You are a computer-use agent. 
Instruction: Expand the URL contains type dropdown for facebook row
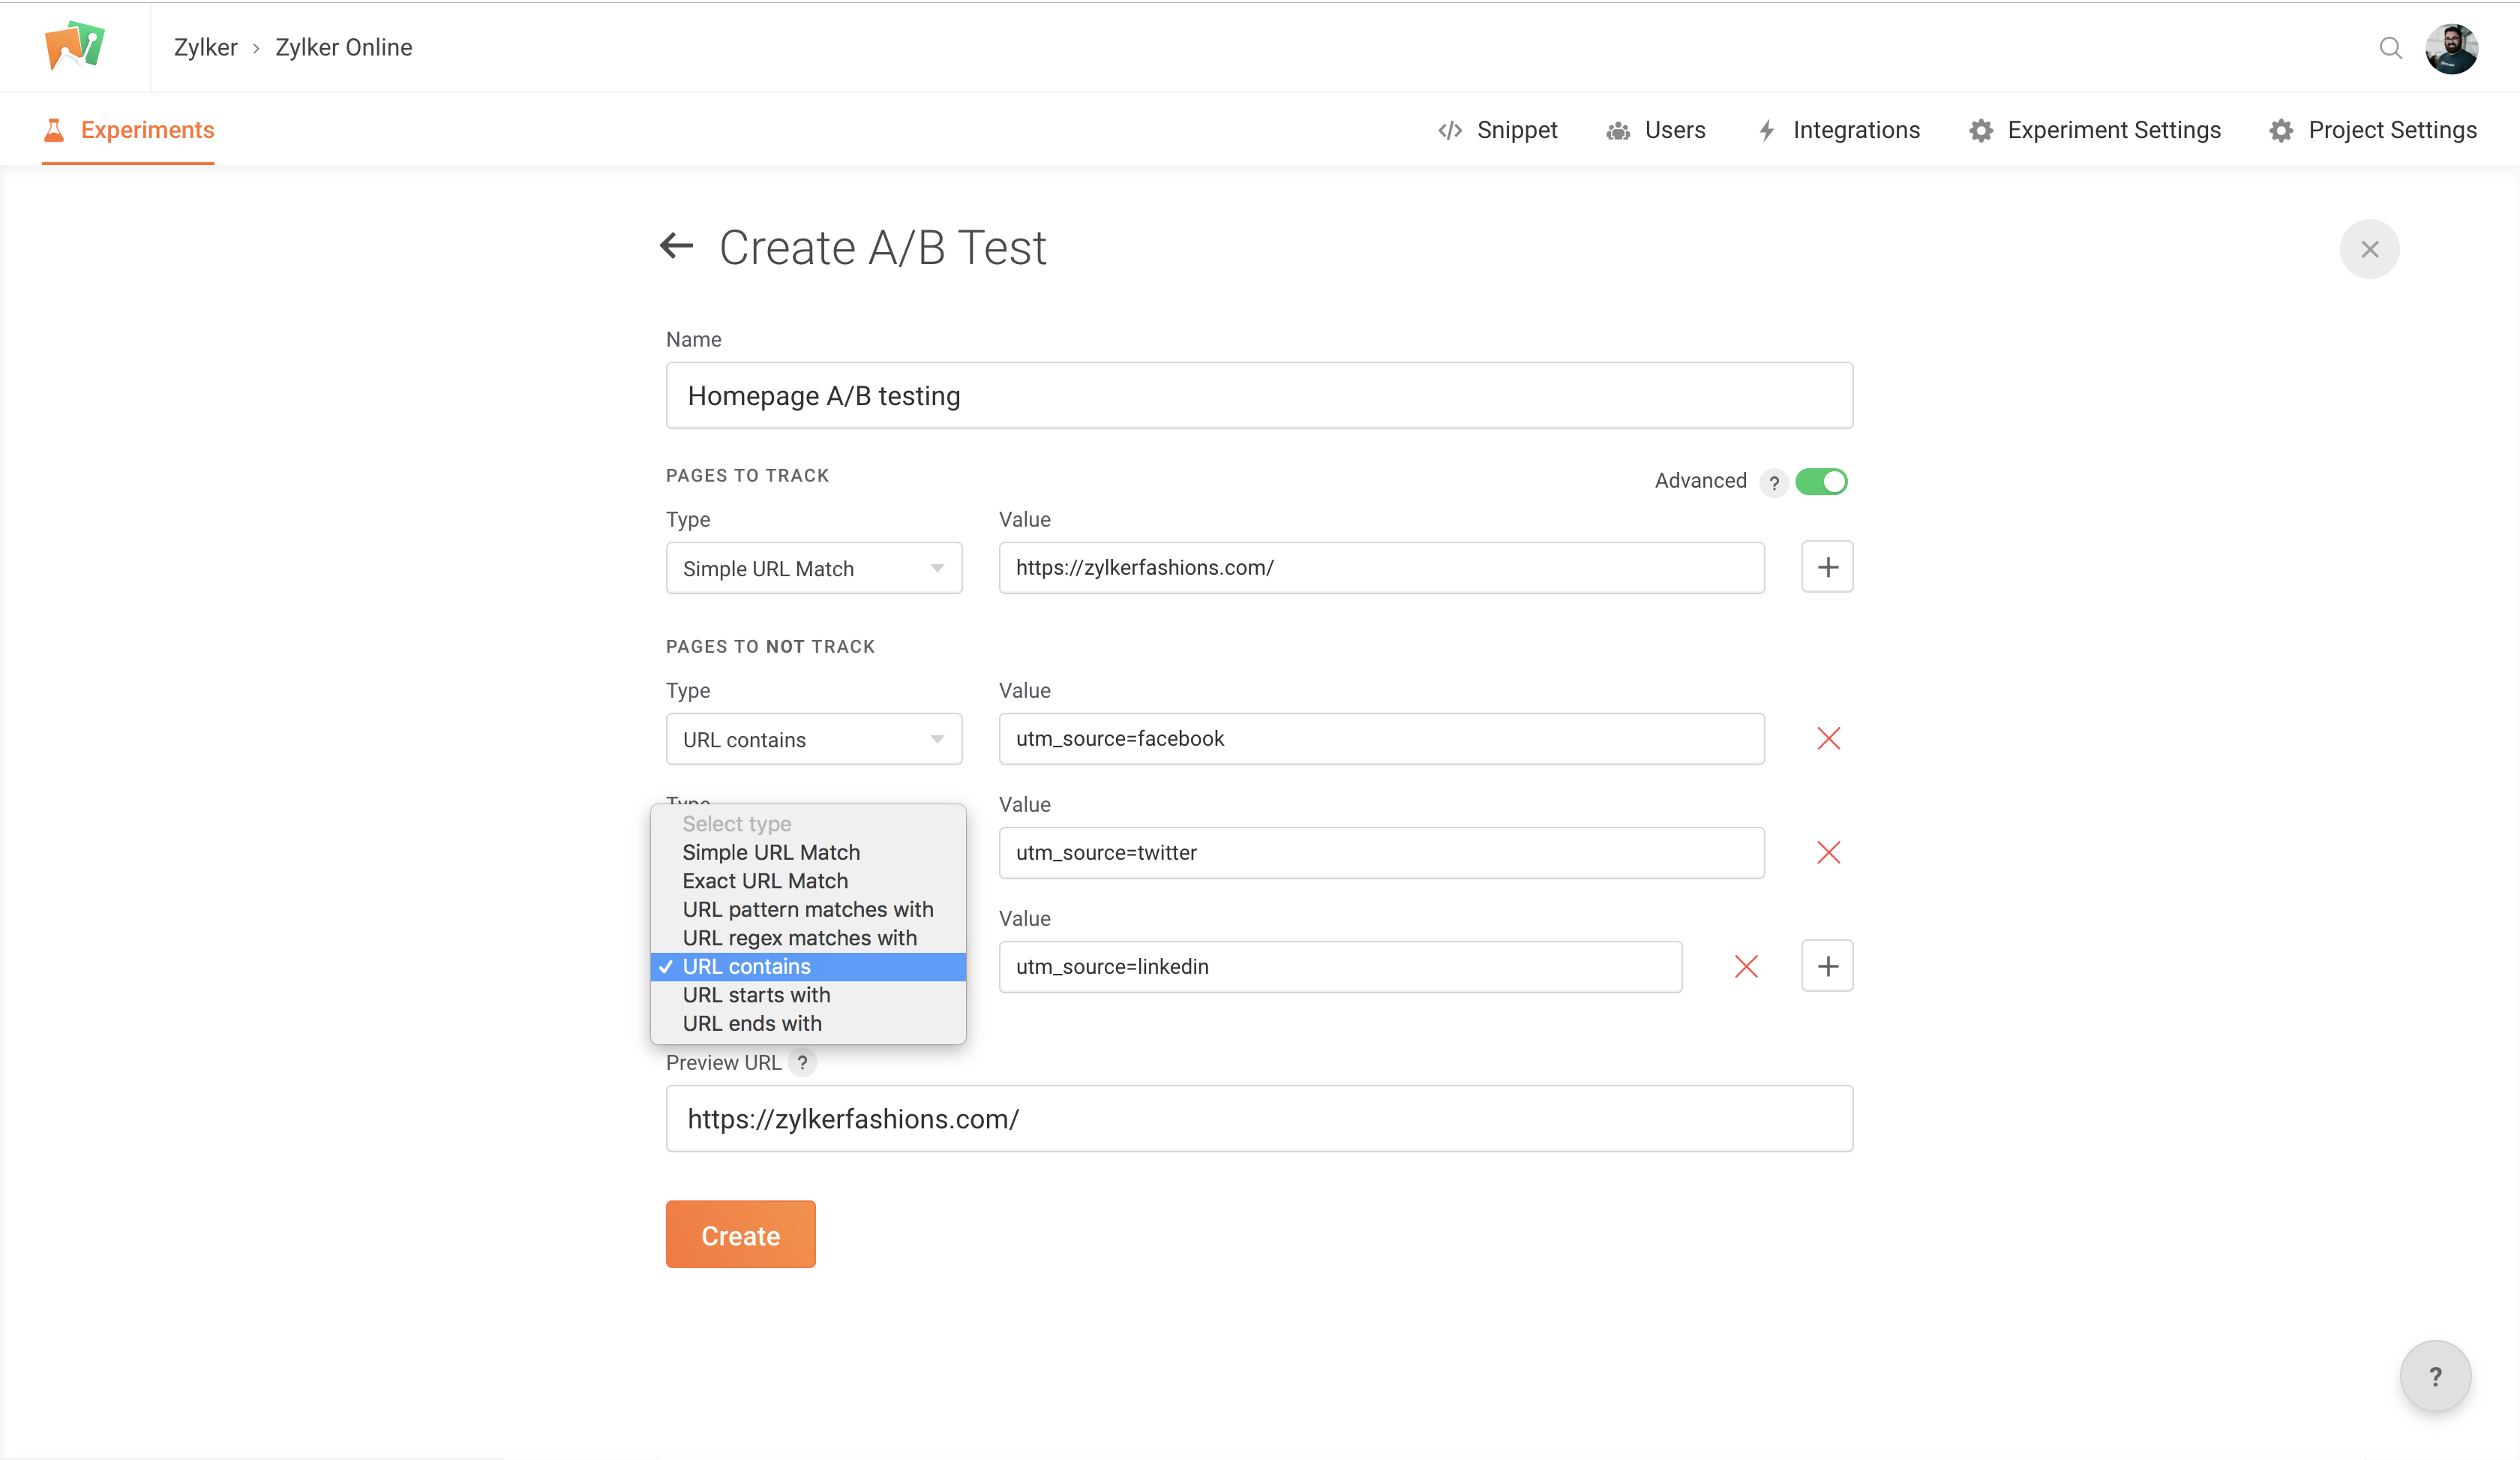pos(813,740)
